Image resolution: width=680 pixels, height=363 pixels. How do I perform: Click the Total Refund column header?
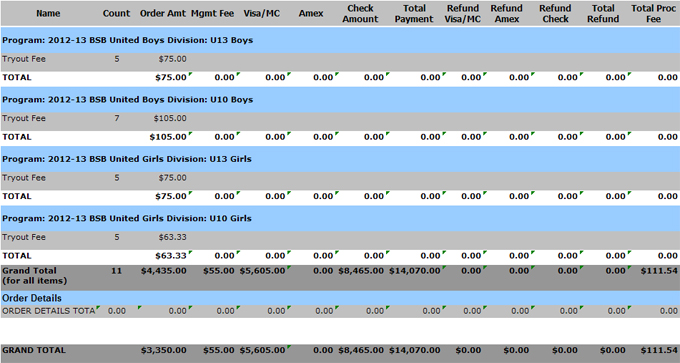pos(603,14)
